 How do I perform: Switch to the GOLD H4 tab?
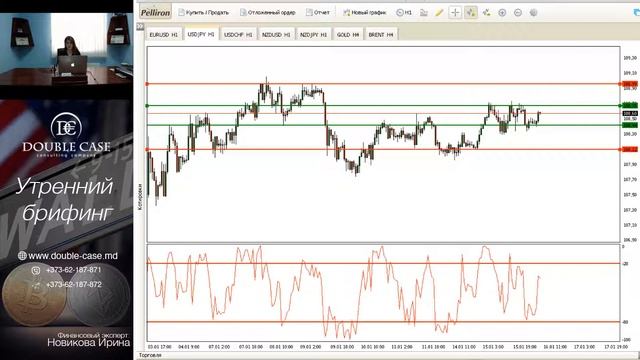click(348, 35)
